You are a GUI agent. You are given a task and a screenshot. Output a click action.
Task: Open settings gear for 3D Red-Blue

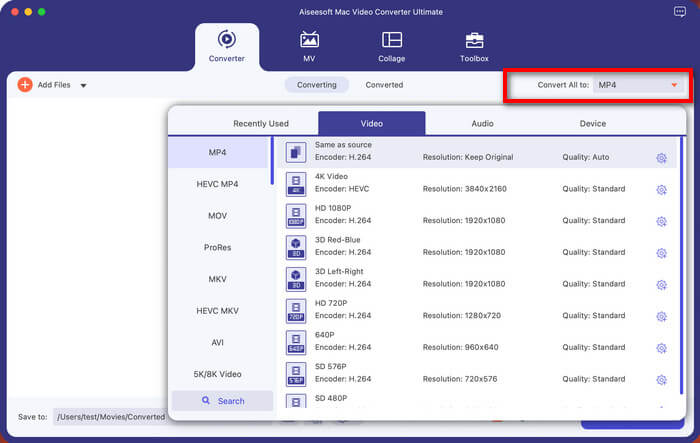[x=661, y=253]
